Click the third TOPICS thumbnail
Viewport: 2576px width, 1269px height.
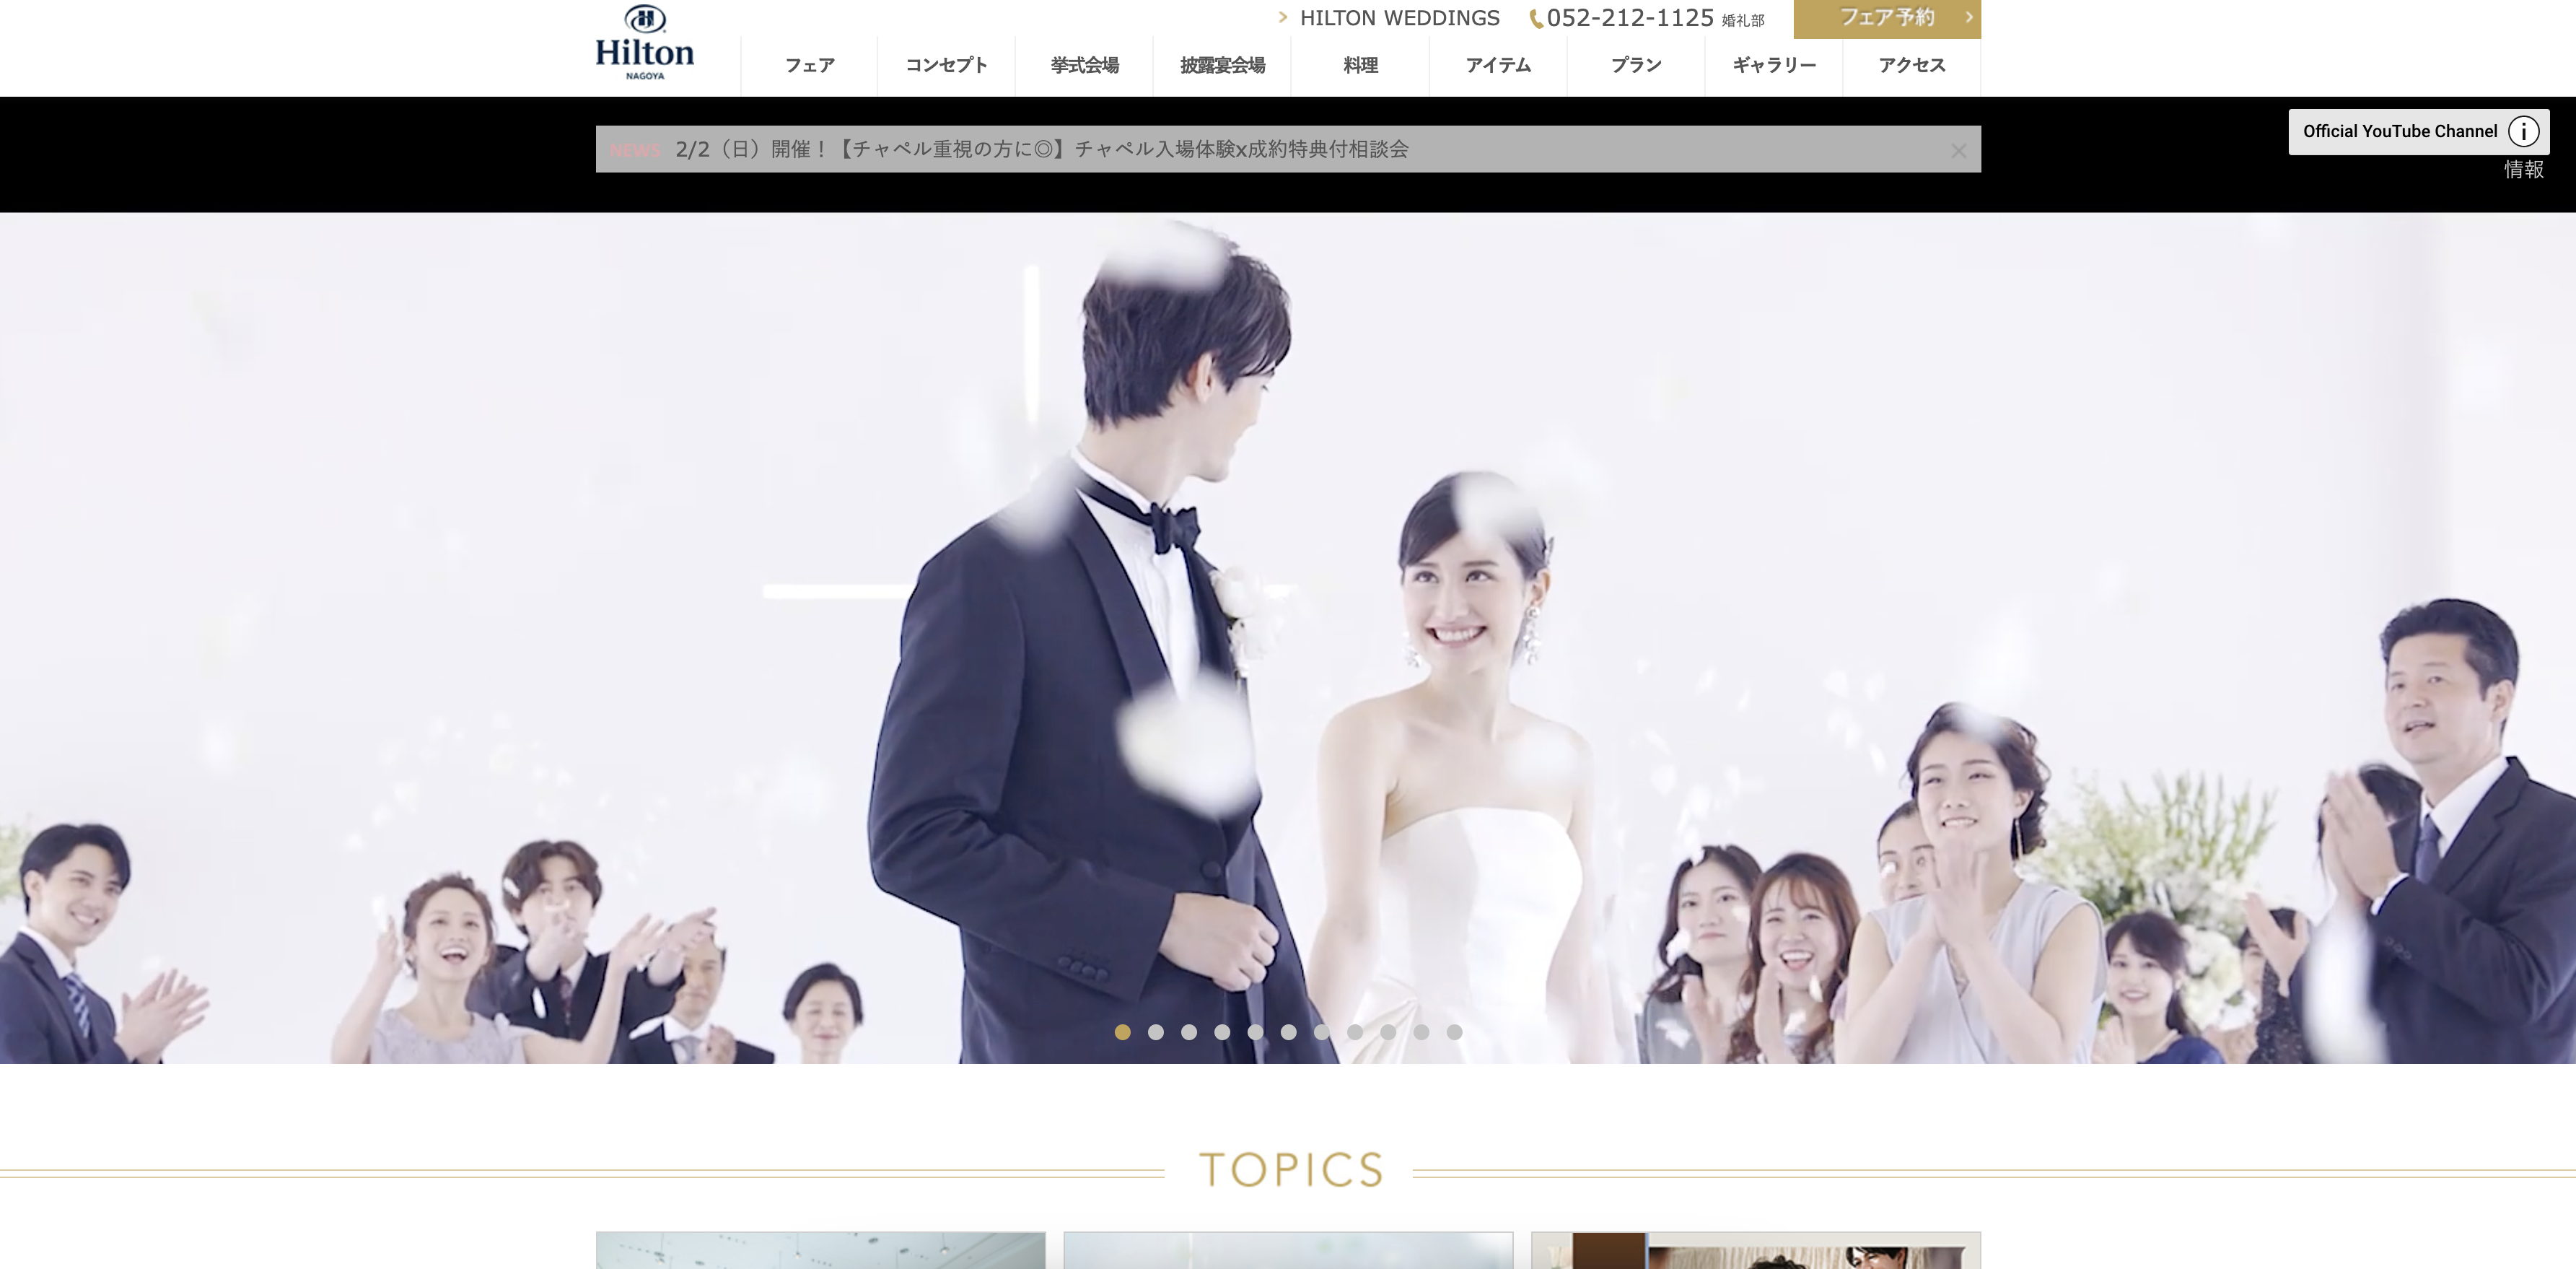pyautogui.click(x=1755, y=1250)
